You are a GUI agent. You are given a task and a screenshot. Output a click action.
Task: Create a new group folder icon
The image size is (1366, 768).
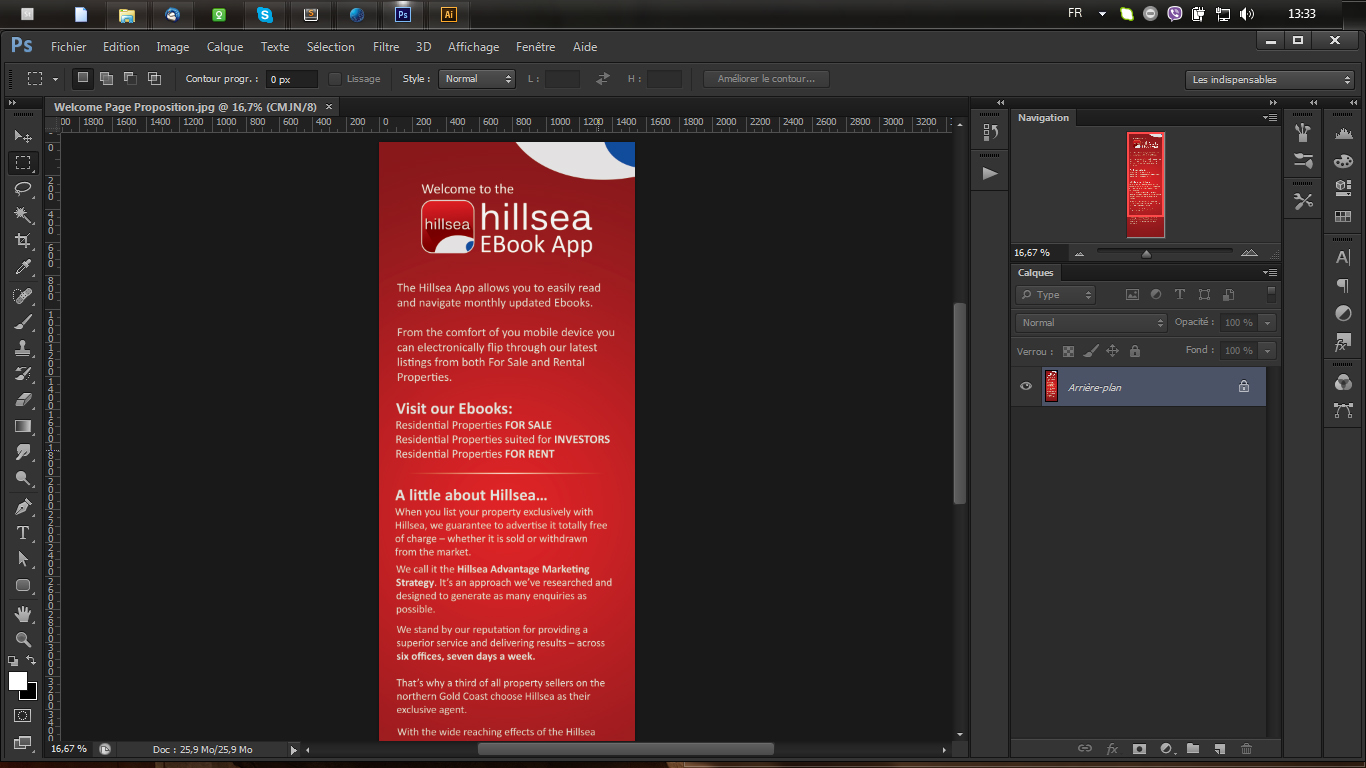tap(1192, 748)
